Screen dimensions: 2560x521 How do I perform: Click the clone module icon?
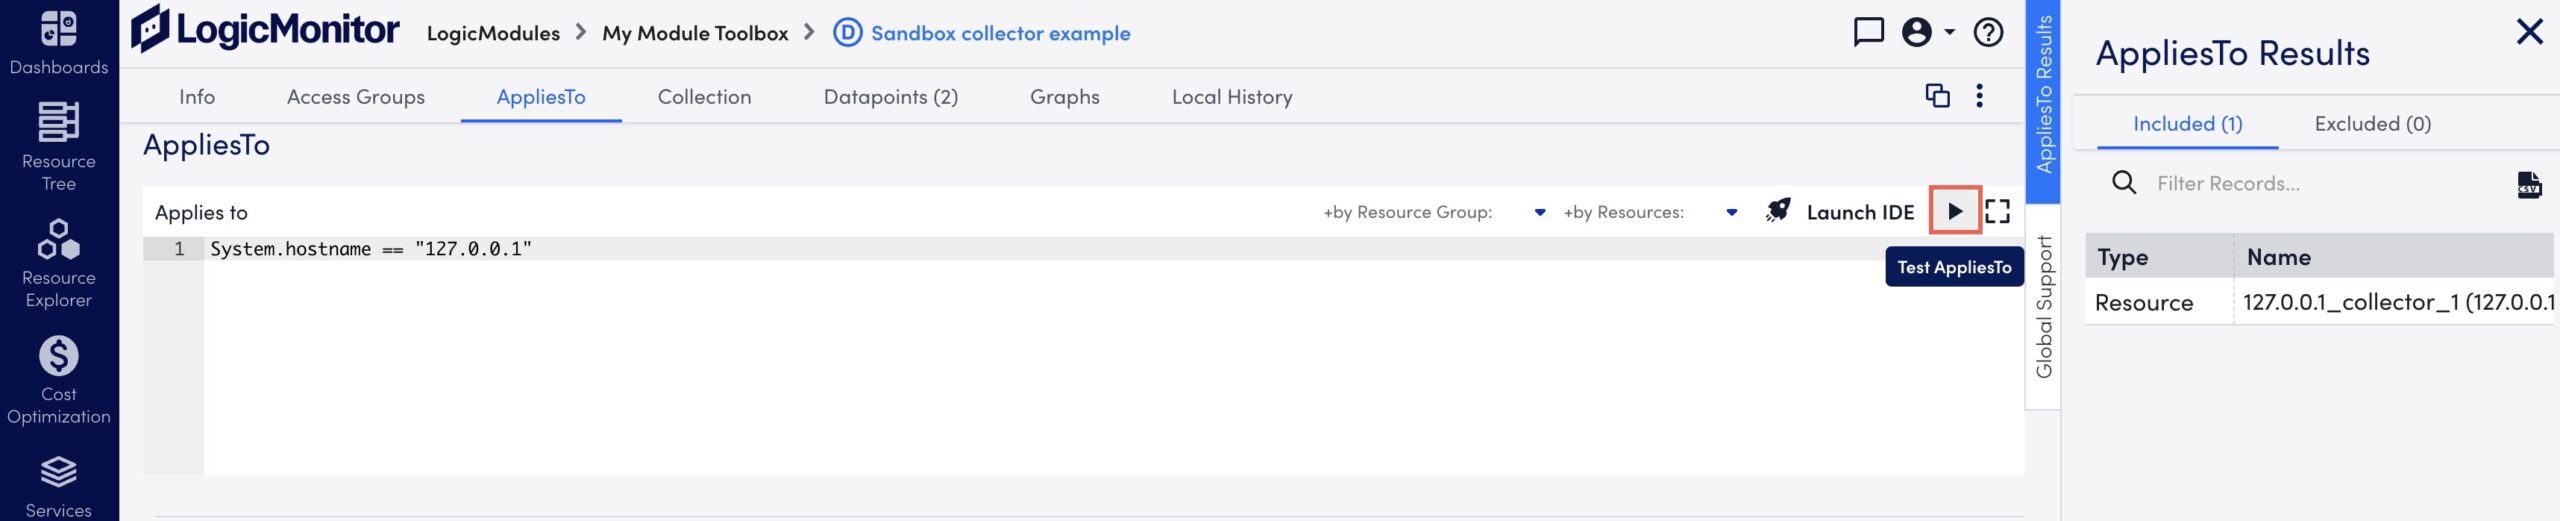[1937, 96]
